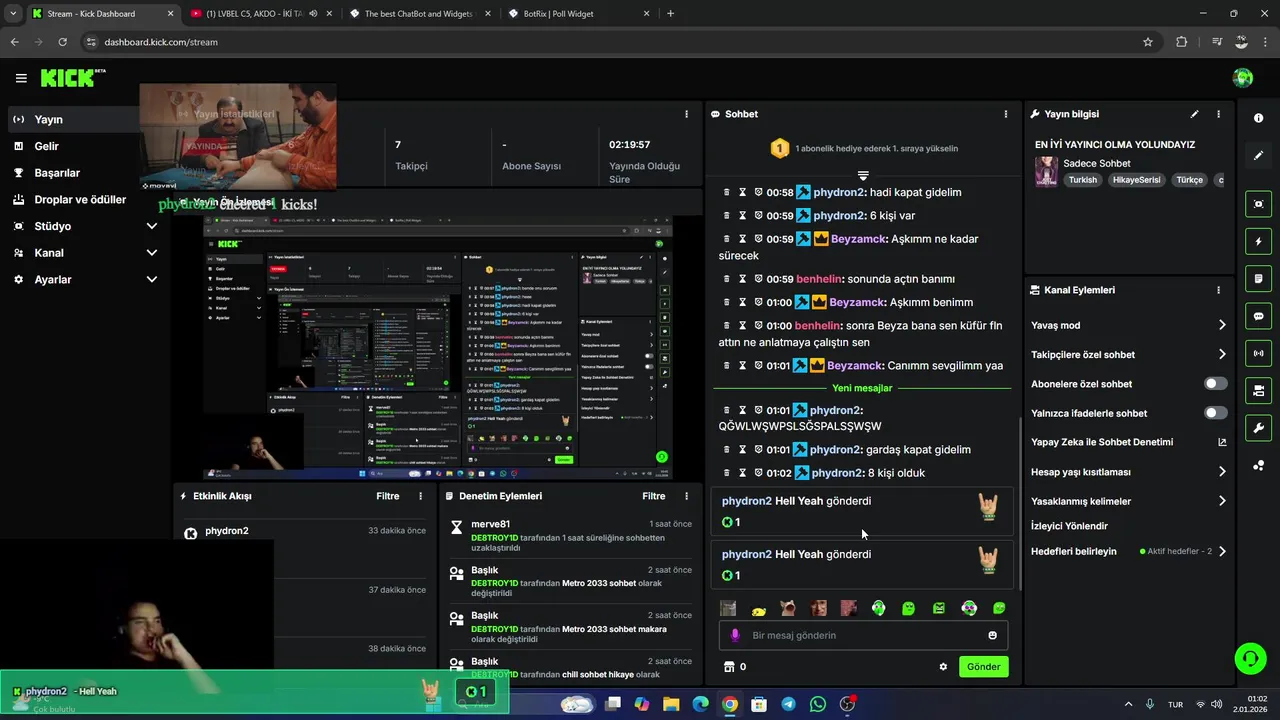1280x720 pixels.
Task: Open the note page icon in the right toolbar
Action: point(1258,278)
